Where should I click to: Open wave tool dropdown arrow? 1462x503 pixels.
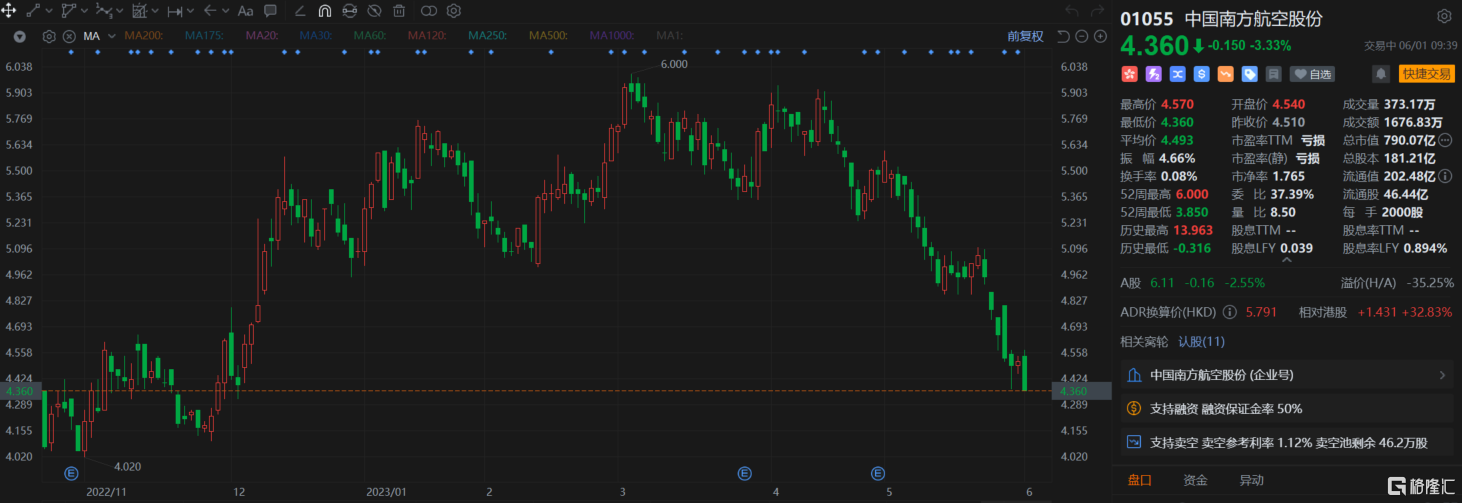click(x=120, y=11)
